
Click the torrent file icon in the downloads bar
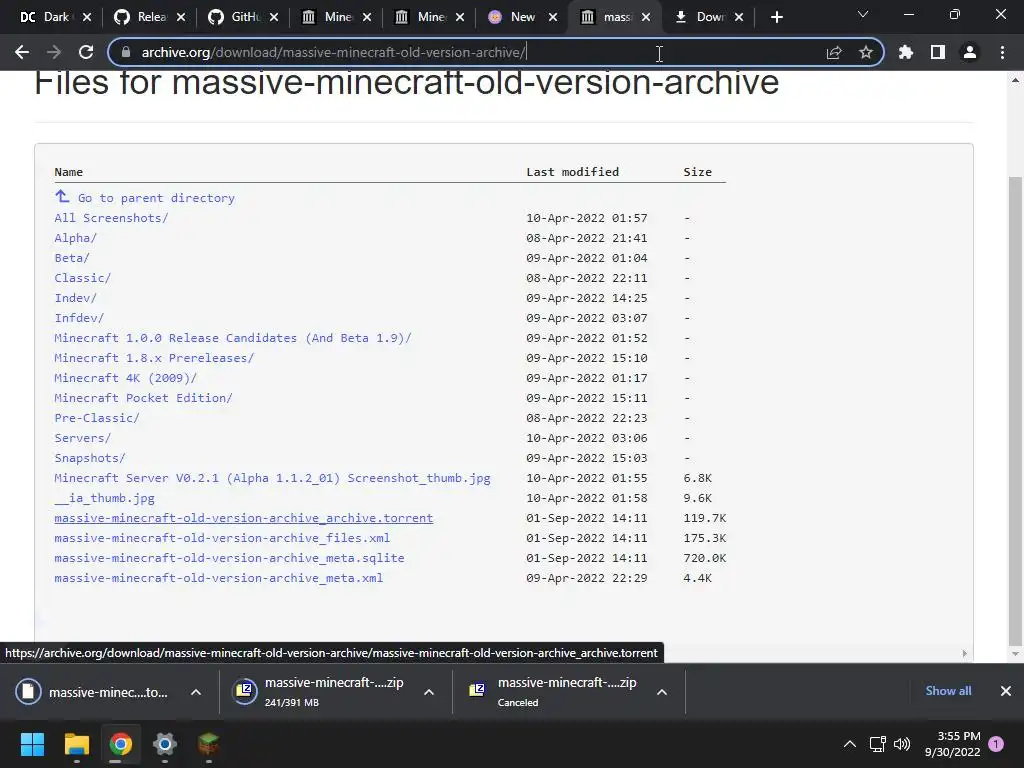[28, 692]
